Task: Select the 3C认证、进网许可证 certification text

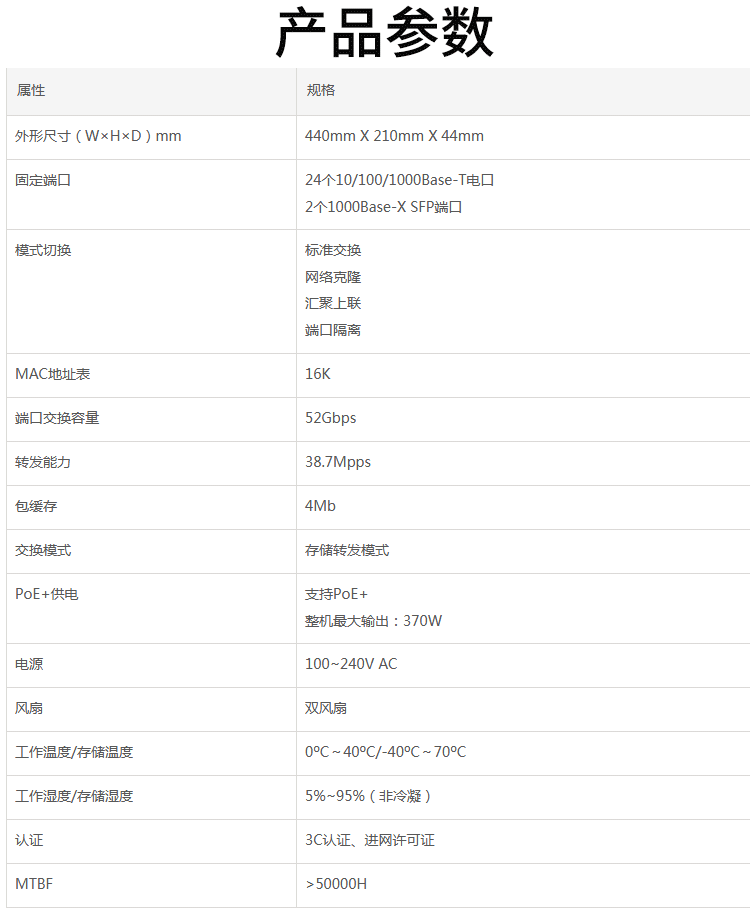Action: pyautogui.click(x=369, y=840)
